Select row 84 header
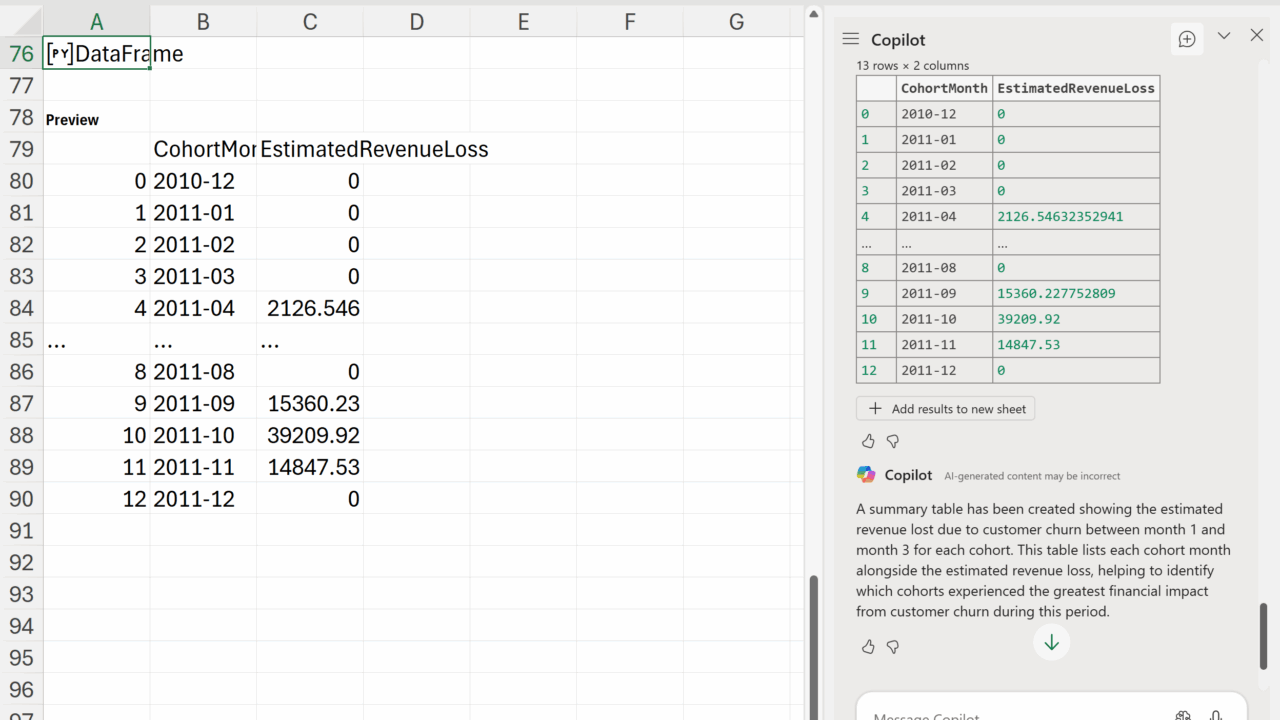Image resolution: width=1280 pixels, height=720 pixels. click(x=21, y=308)
